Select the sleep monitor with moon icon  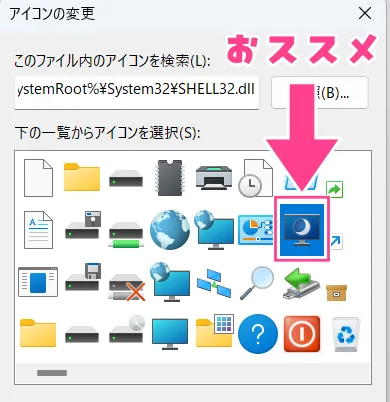tap(302, 230)
